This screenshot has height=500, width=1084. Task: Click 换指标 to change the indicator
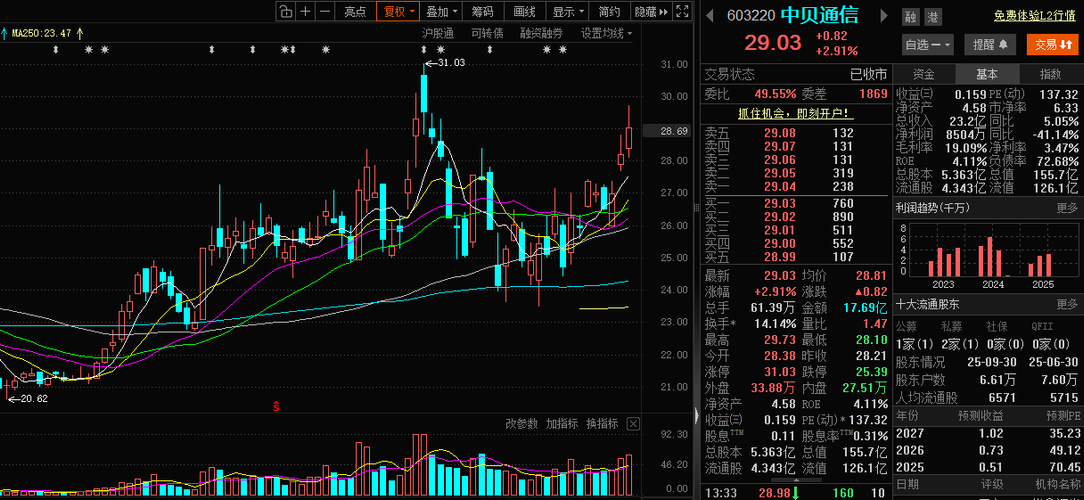pos(602,424)
